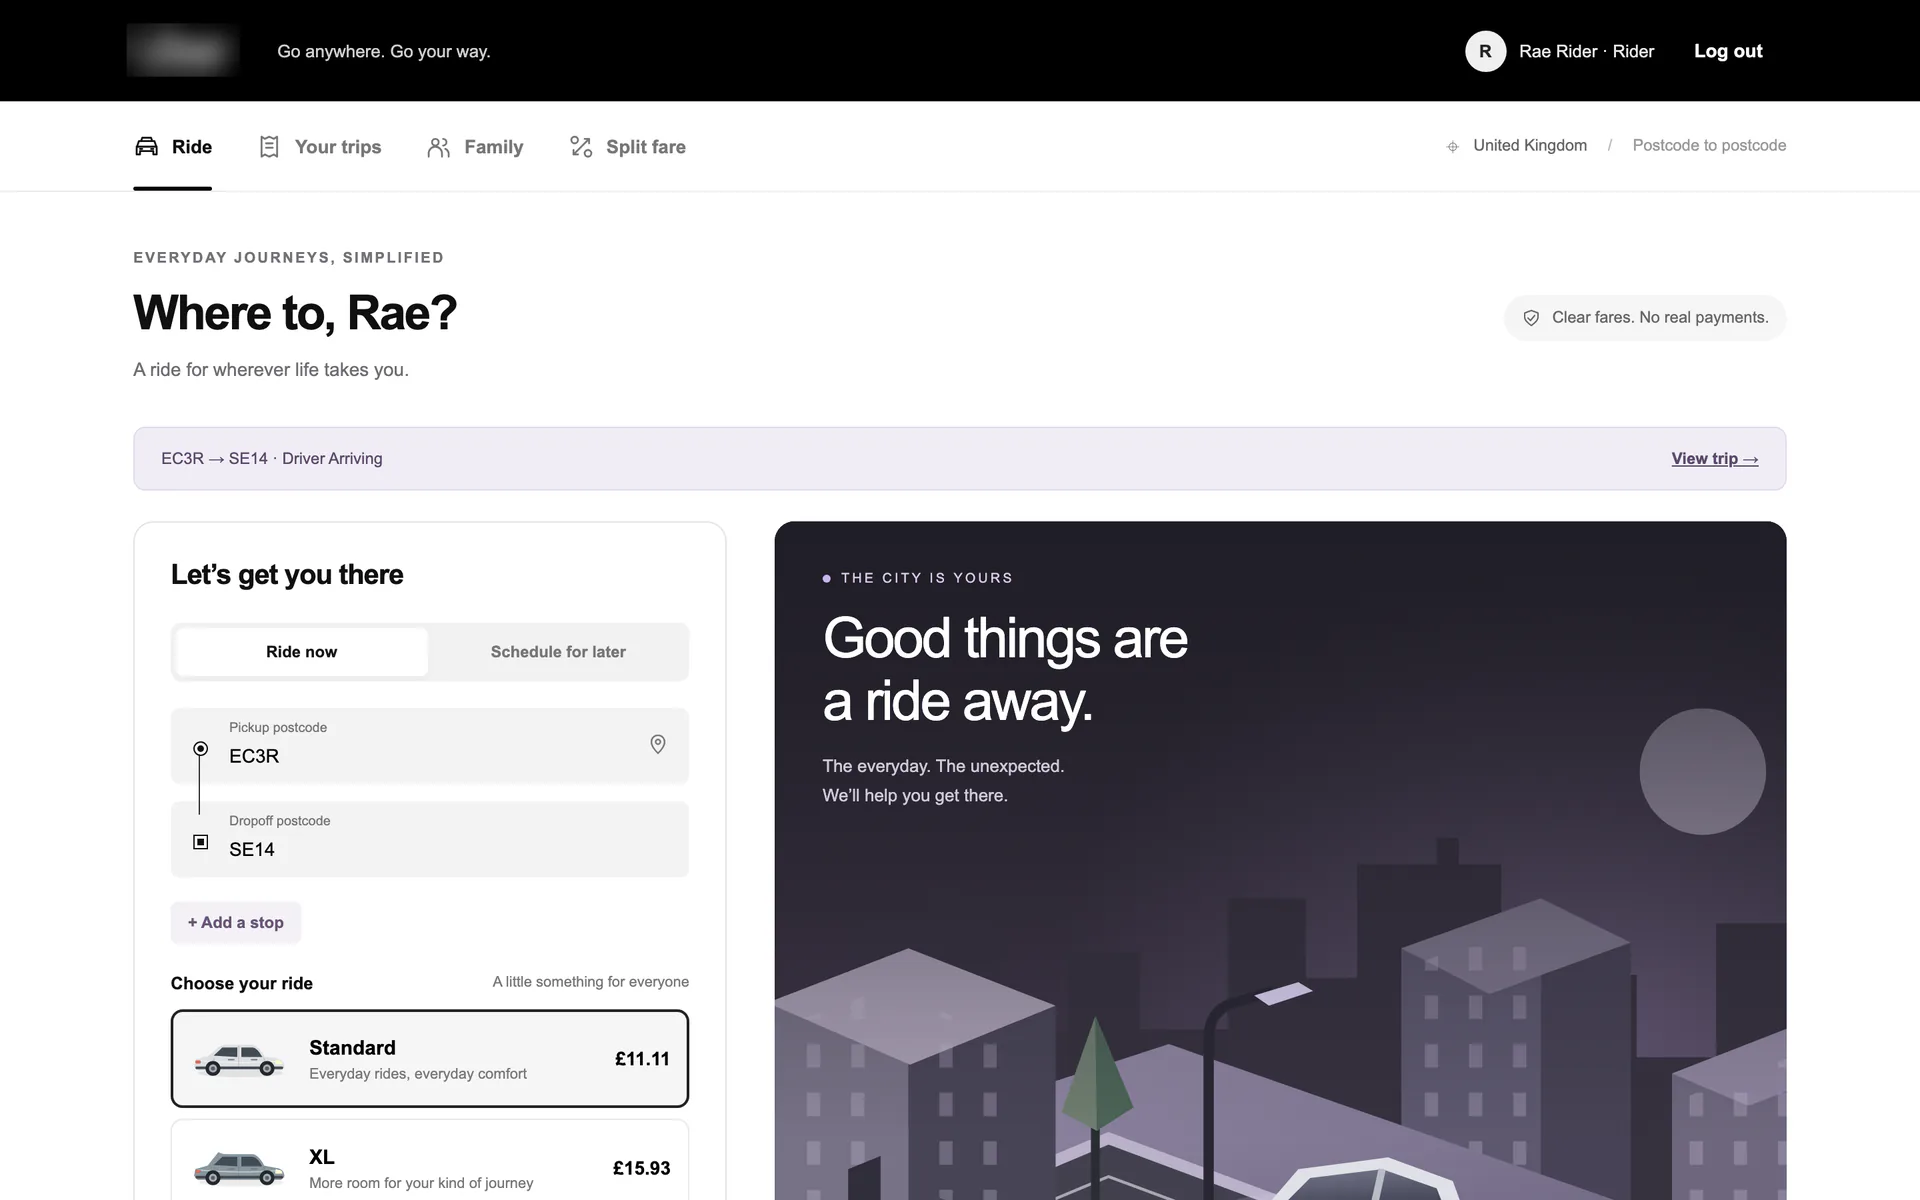1920x1200 pixels.
Task: Select the Ride now option
Action: (x=302, y=652)
